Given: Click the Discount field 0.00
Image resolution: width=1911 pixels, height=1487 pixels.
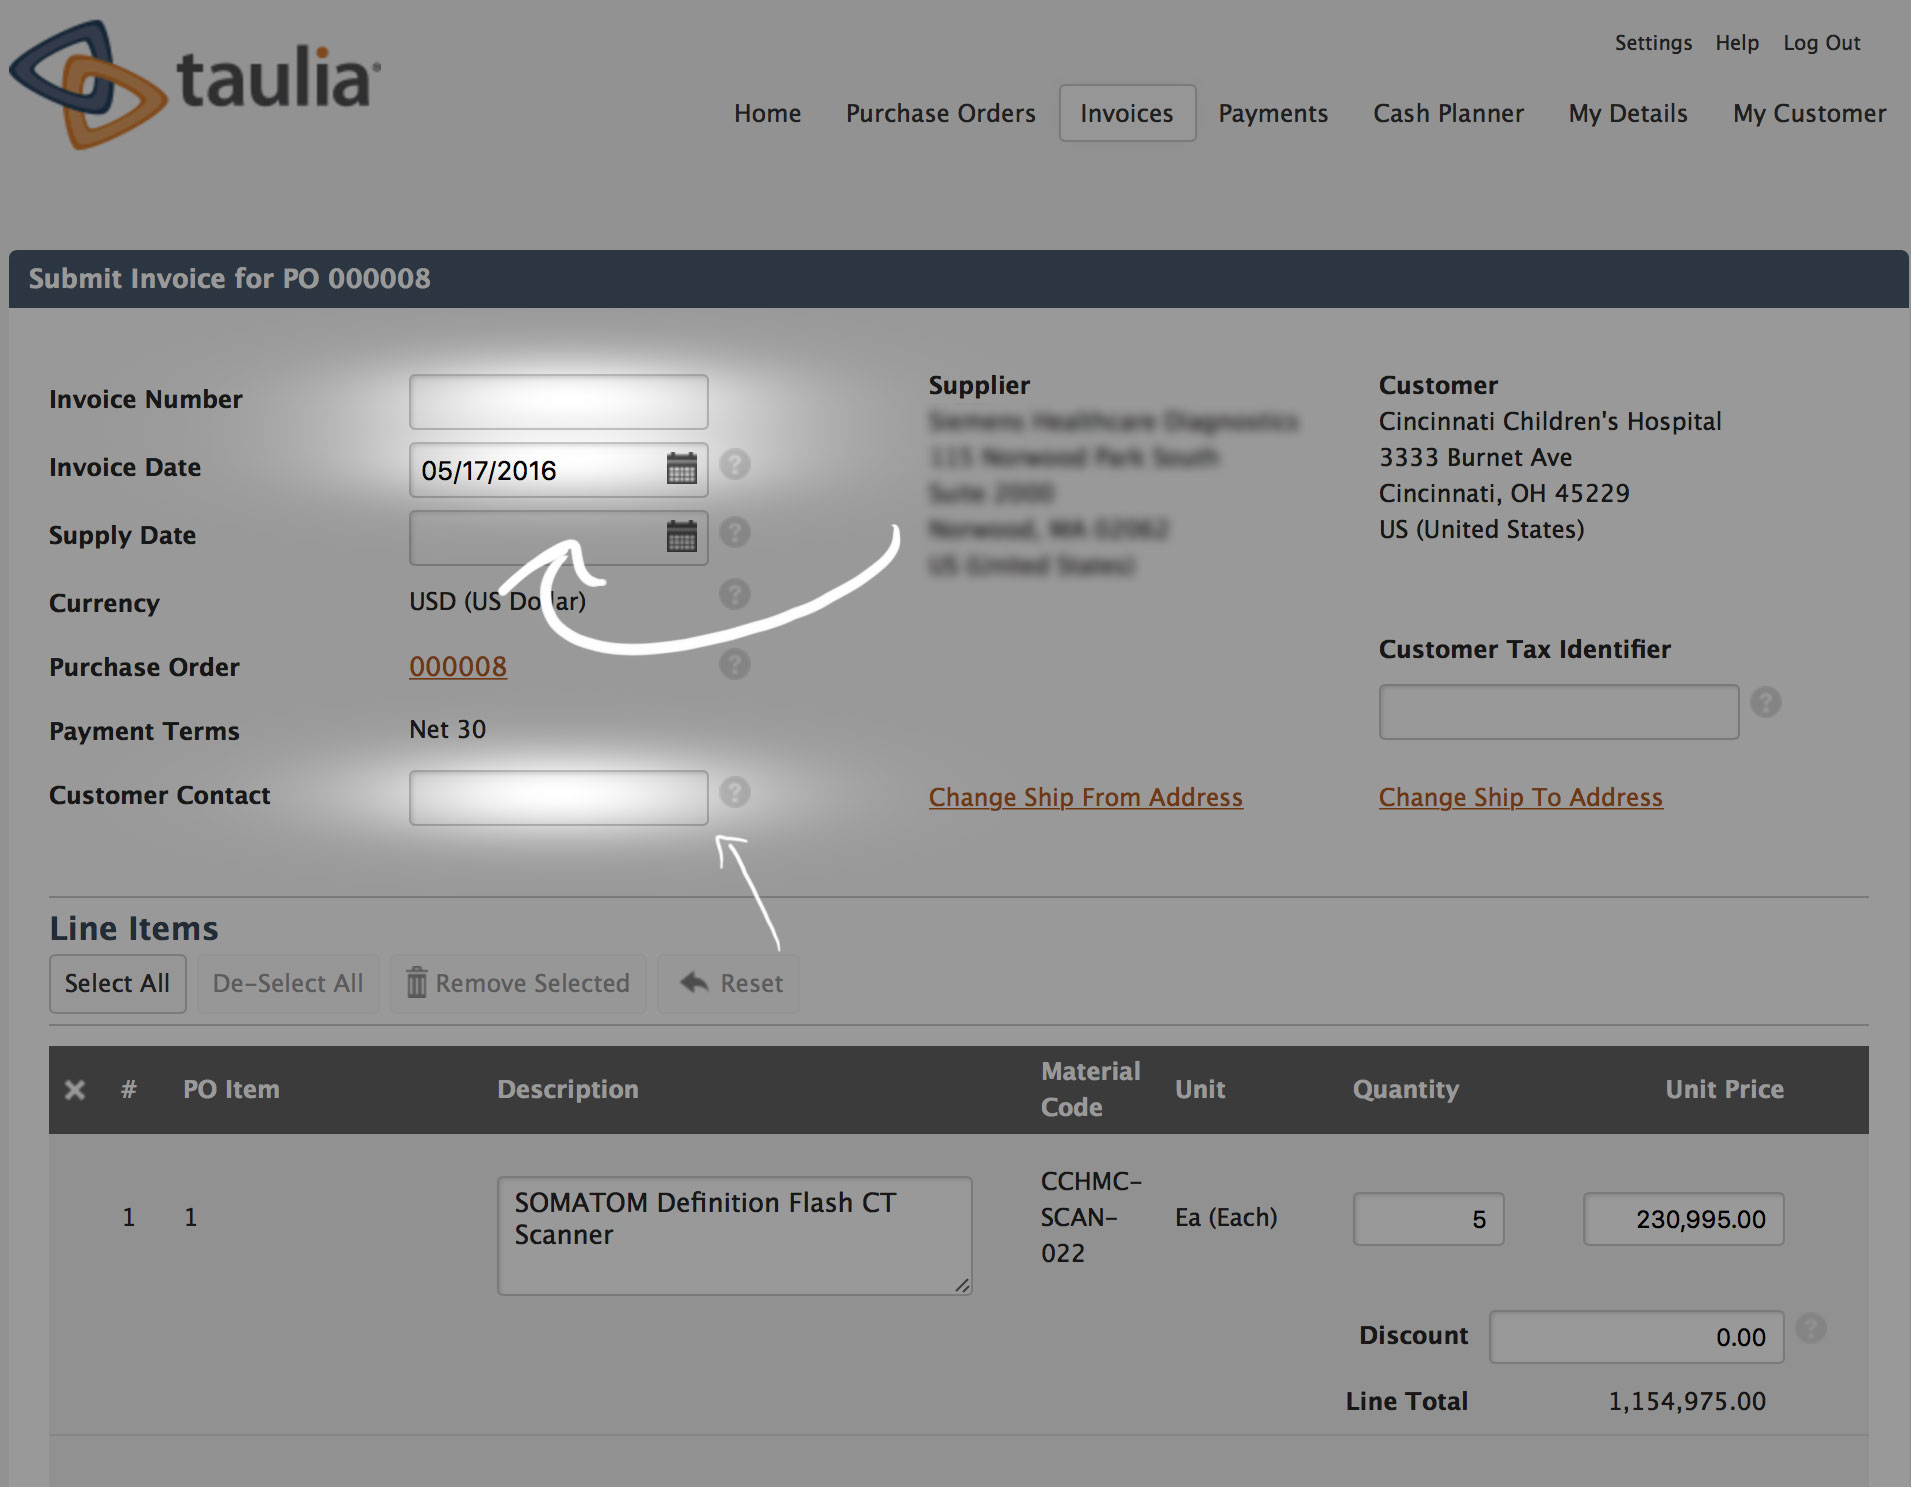Looking at the screenshot, I should pos(1637,1337).
